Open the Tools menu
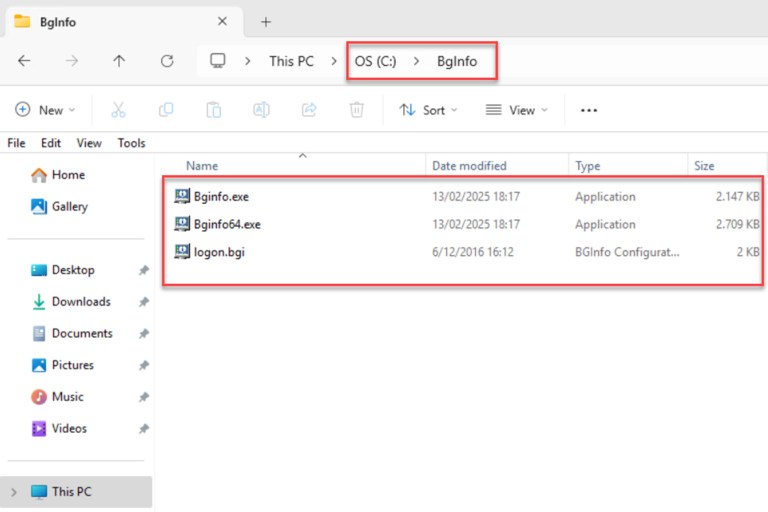Image resolution: width=768 pixels, height=512 pixels. point(131,143)
